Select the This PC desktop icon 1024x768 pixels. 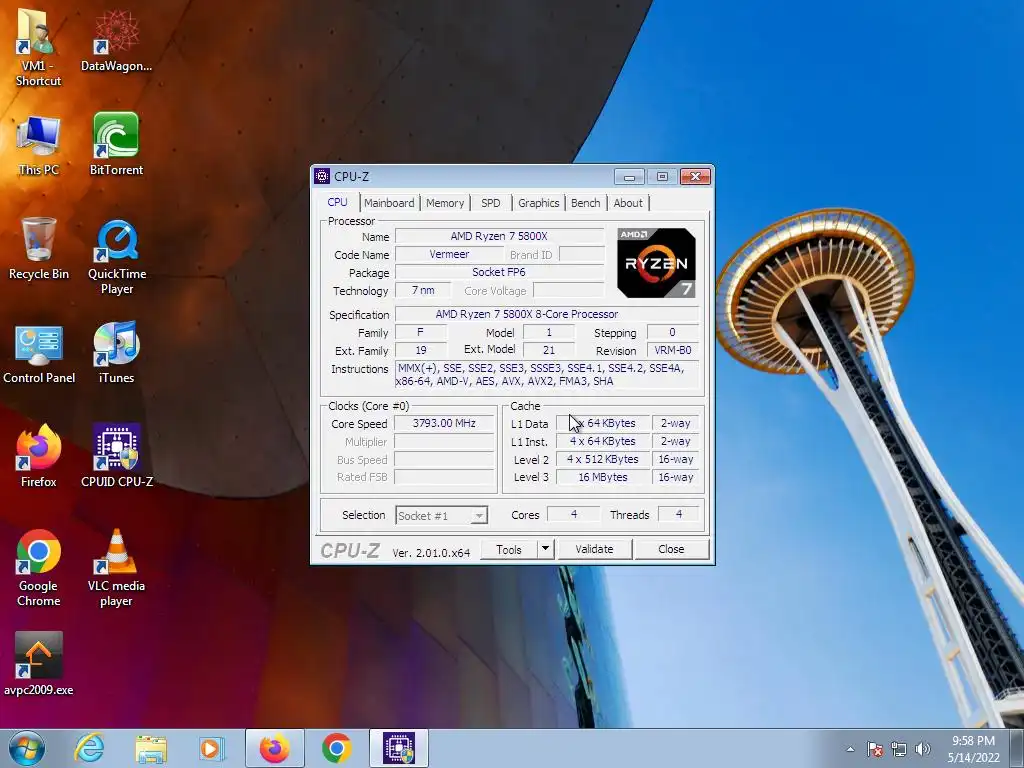pyautogui.click(x=38, y=145)
